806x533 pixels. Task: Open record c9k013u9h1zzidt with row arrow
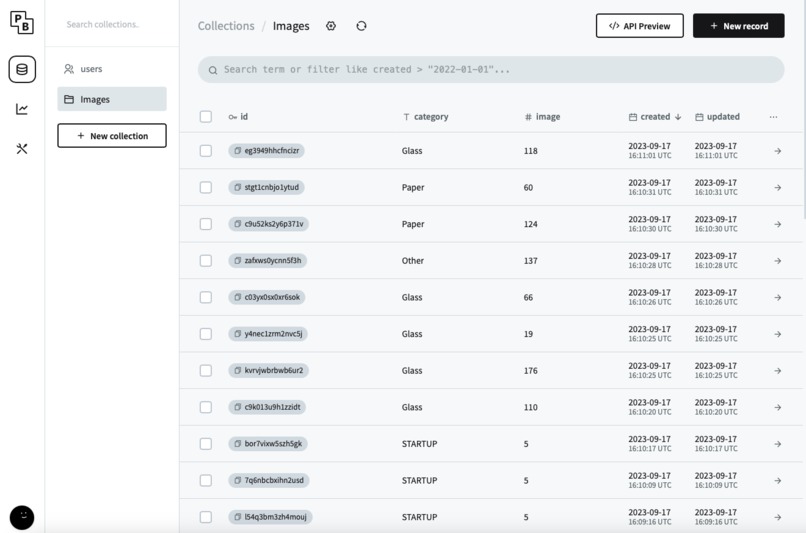click(x=778, y=407)
